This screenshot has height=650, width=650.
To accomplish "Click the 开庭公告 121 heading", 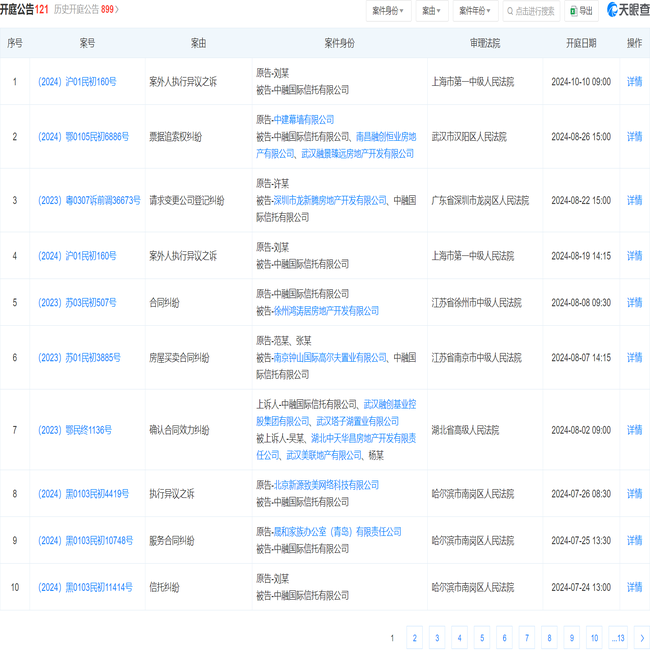I will click(24, 10).
